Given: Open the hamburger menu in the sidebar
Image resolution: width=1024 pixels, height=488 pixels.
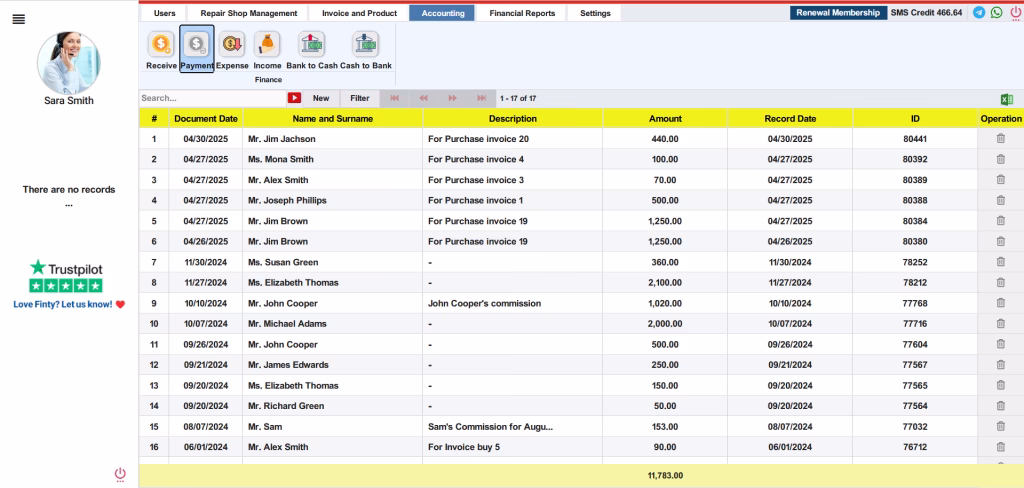Looking at the screenshot, I should point(19,19).
